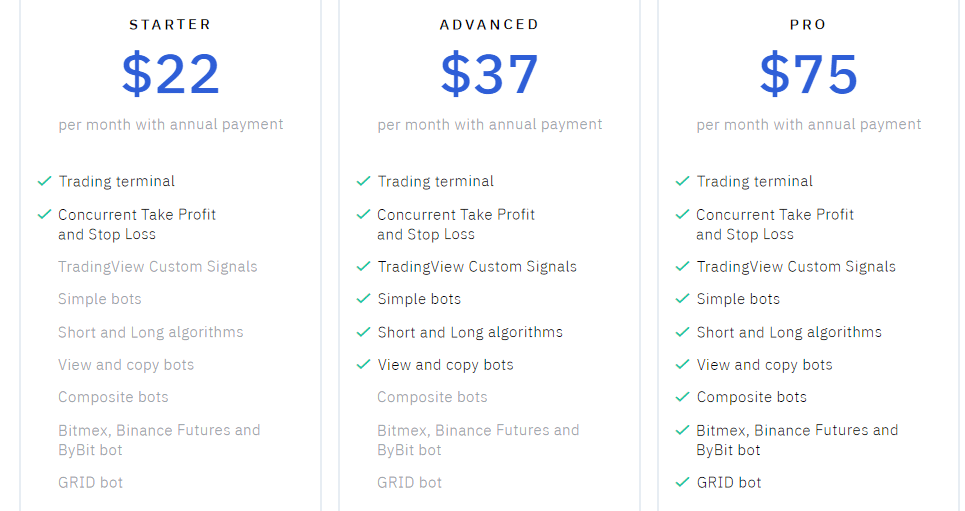Click the greyed-out Simple bots feature in Starter

100,299
